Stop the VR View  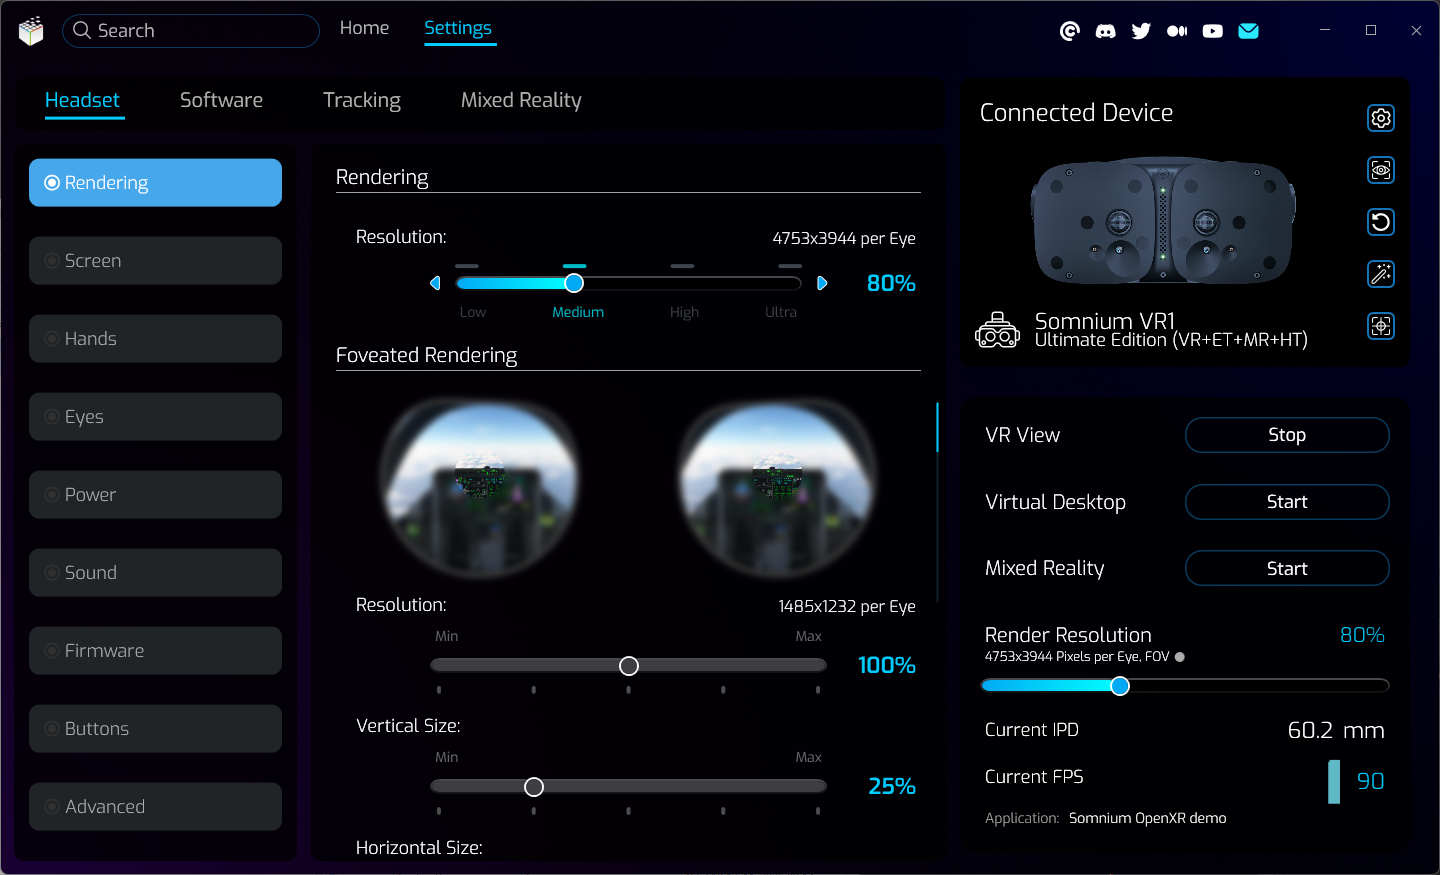pyautogui.click(x=1286, y=435)
